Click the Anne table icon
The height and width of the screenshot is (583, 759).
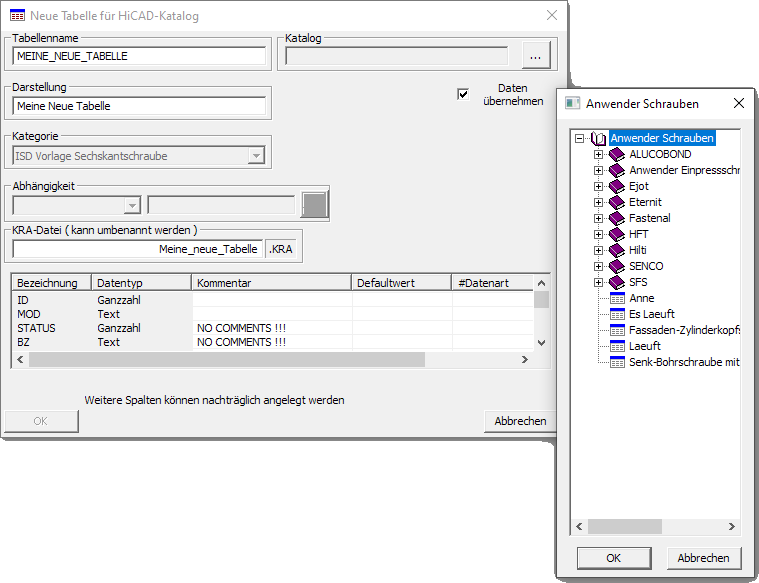tap(617, 298)
